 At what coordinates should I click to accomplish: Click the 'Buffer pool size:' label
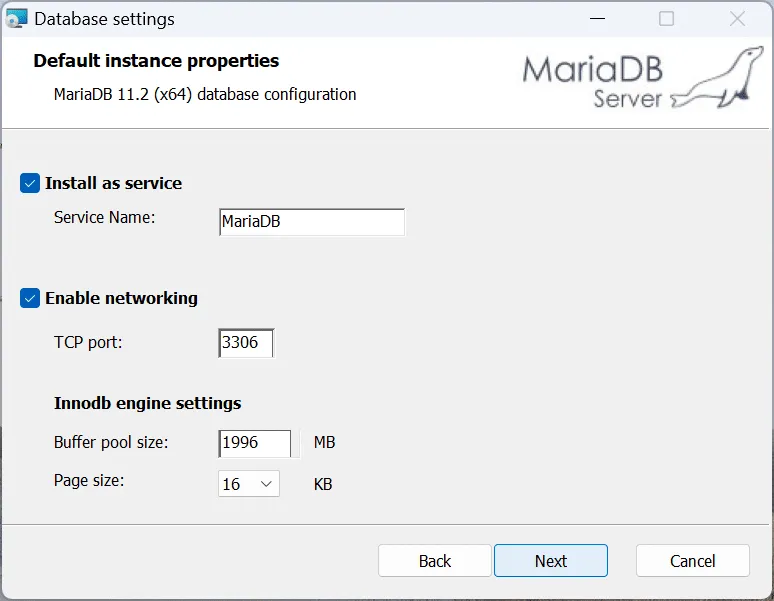[111, 442]
